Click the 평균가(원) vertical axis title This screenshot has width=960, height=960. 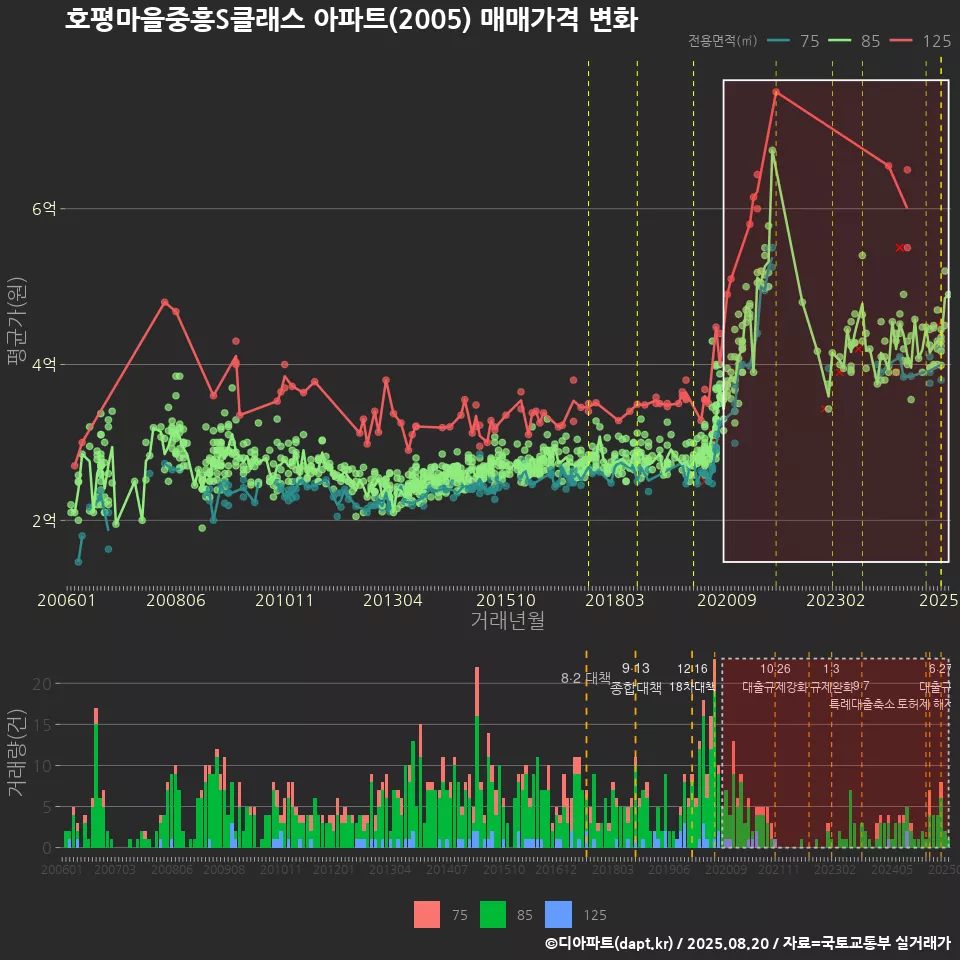point(16,321)
